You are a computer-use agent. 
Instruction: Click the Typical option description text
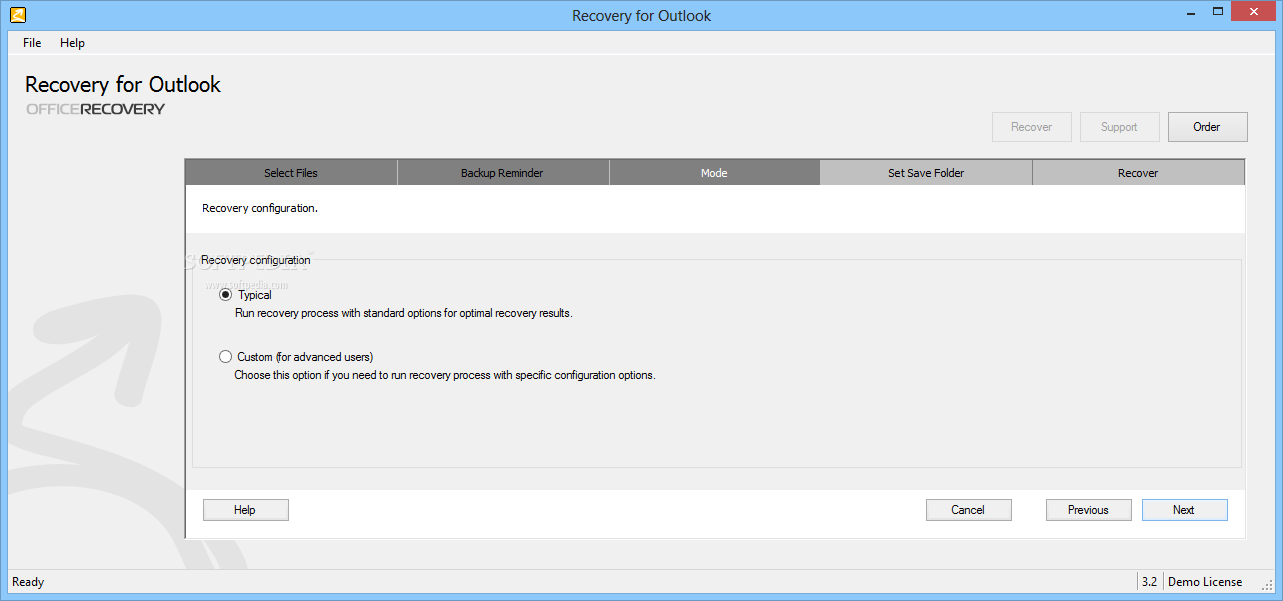[404, 313]
